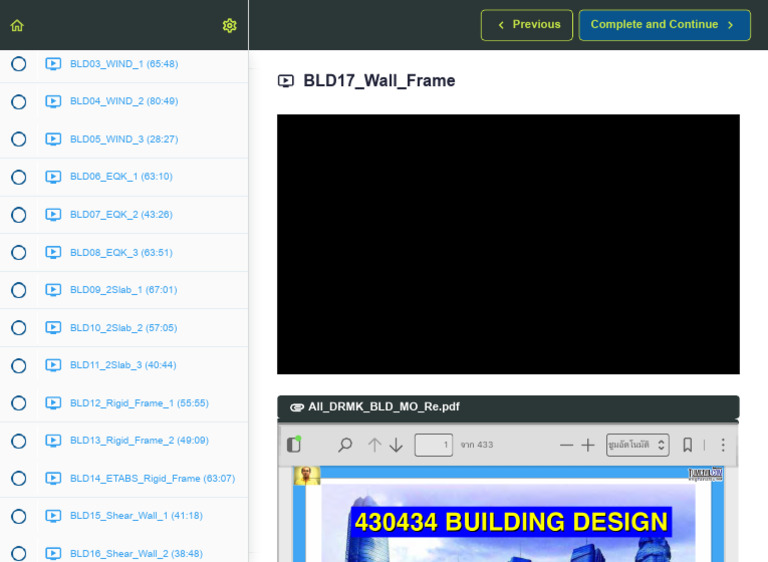The height and width of the screenshot is (562, 768).
Task: Click the PDF bookmark icon
Action: click(x=688, y=445)
